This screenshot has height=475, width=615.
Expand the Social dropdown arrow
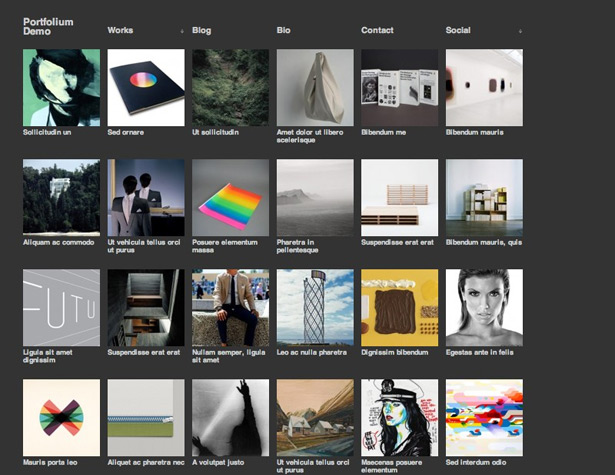pos(520,31)
